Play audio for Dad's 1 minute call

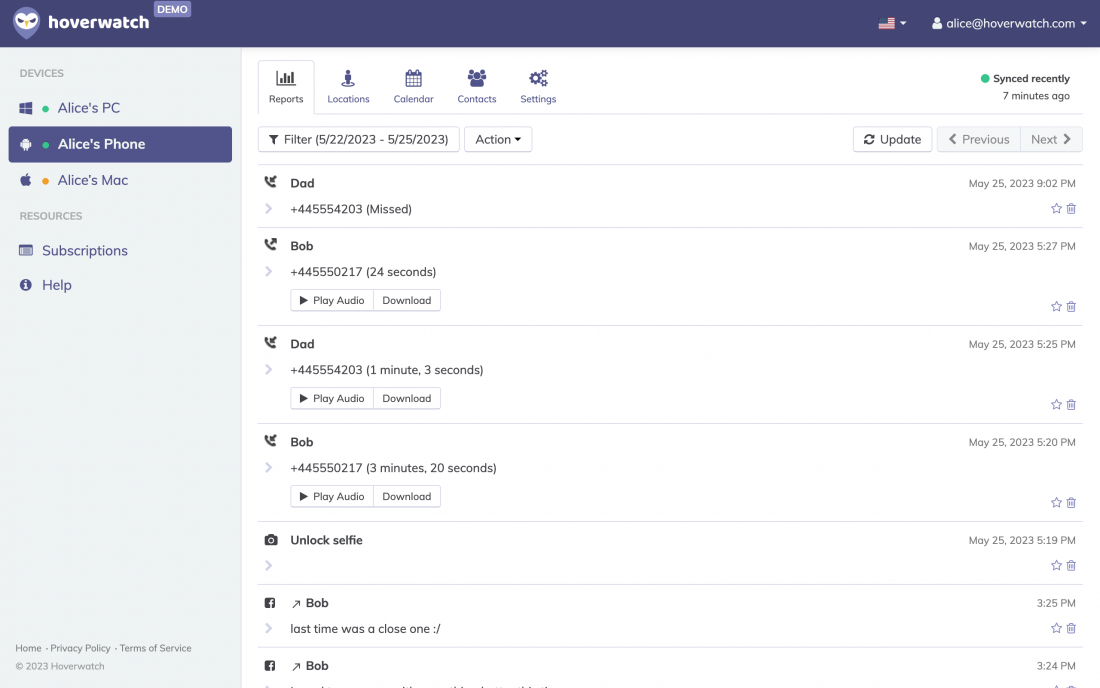tap(332, 398)
